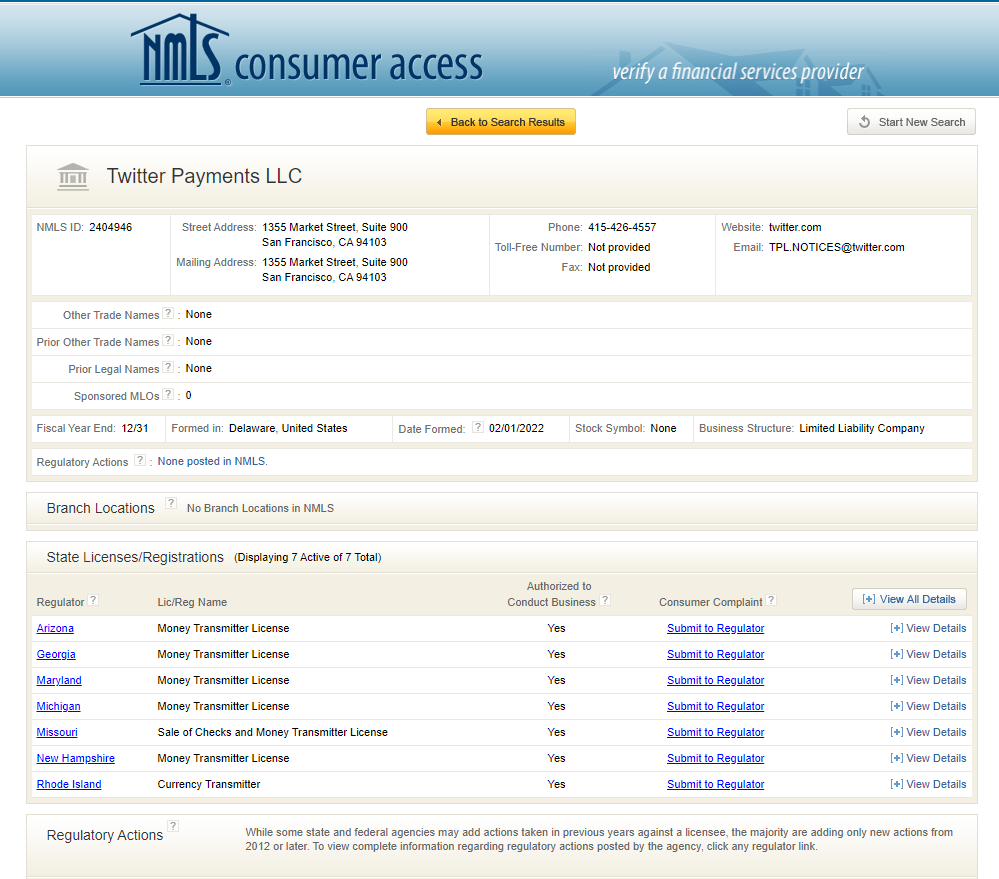Expand View Details for Georgia license

[x=928, y=654]
